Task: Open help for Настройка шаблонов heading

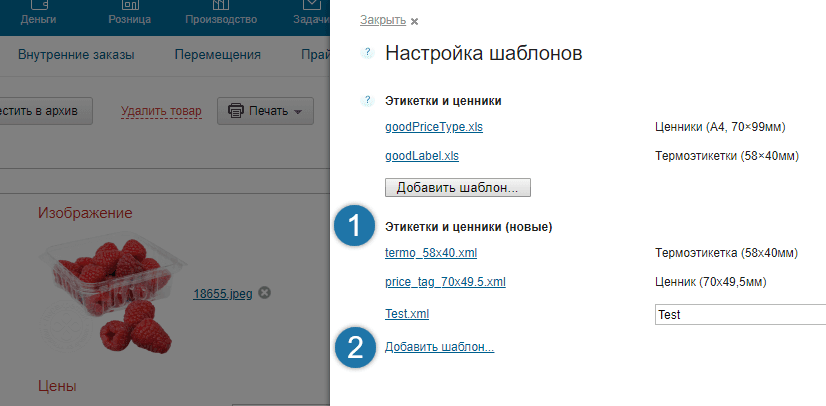Action: point(367,53)
